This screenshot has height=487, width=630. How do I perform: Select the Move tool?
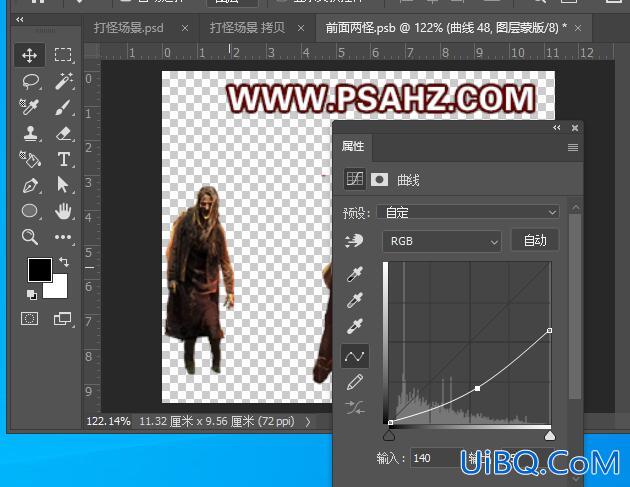[29, 55]
